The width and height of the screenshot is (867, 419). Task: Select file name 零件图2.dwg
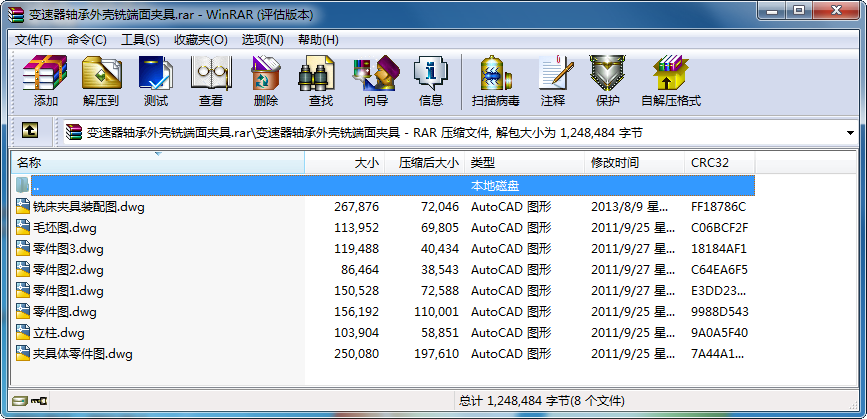point(69,270)
